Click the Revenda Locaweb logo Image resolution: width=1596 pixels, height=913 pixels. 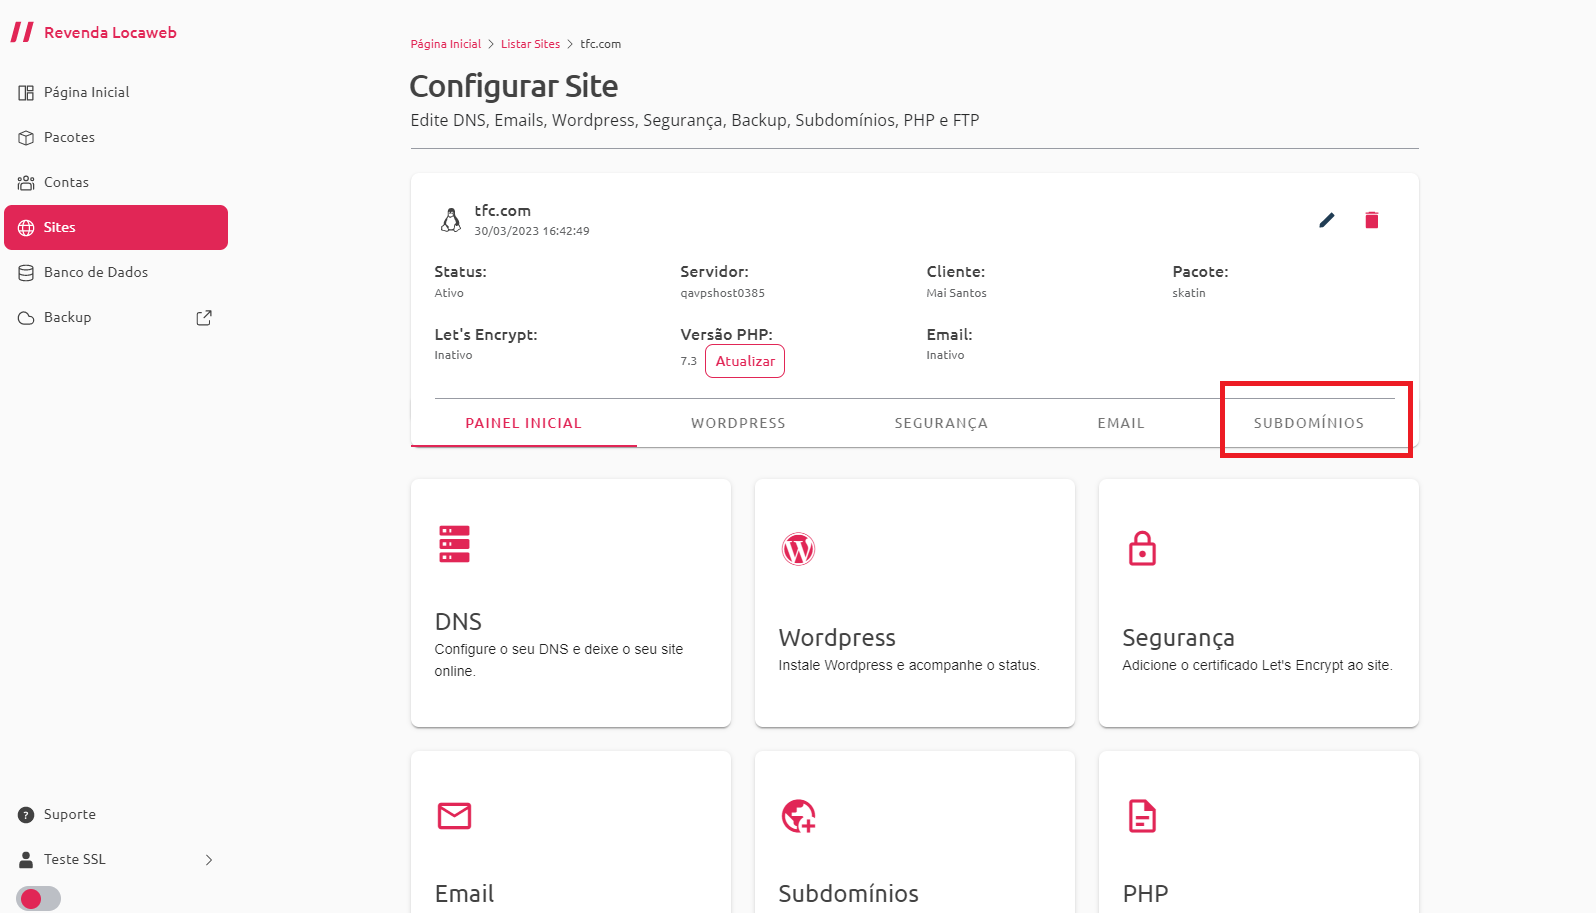[93, 32]
